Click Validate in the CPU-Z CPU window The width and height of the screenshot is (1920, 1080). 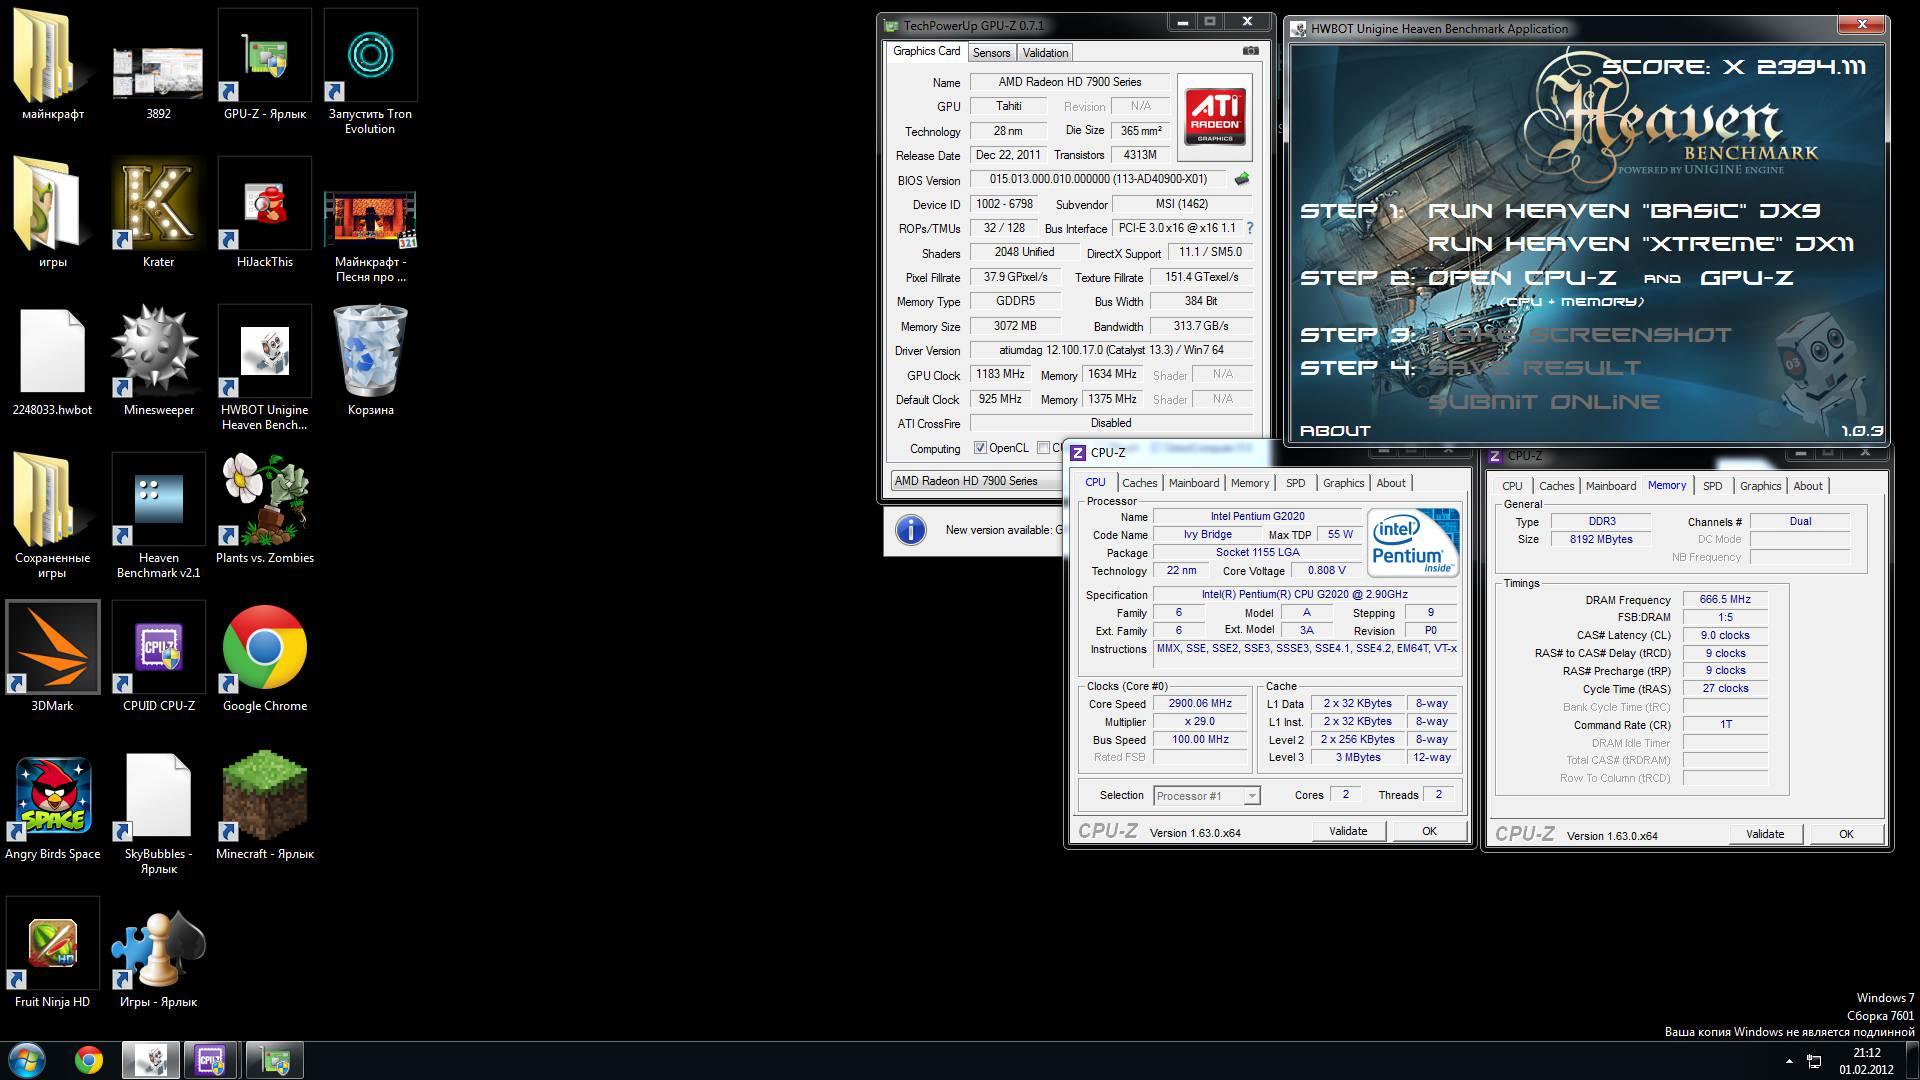[x=1347, y=831]
